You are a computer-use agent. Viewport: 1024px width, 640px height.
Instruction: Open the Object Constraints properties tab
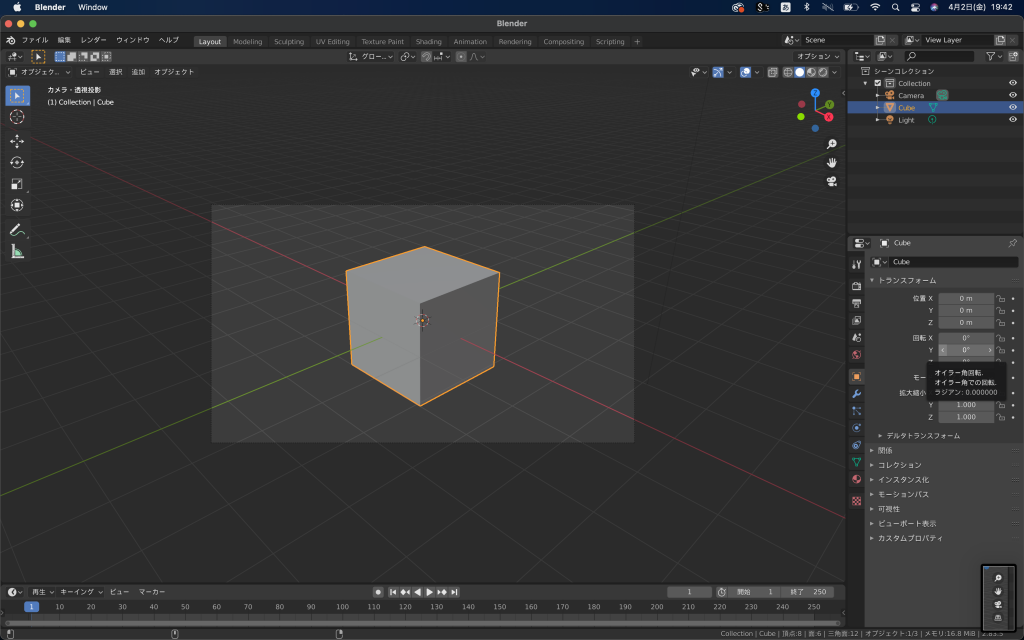[856, 445]
